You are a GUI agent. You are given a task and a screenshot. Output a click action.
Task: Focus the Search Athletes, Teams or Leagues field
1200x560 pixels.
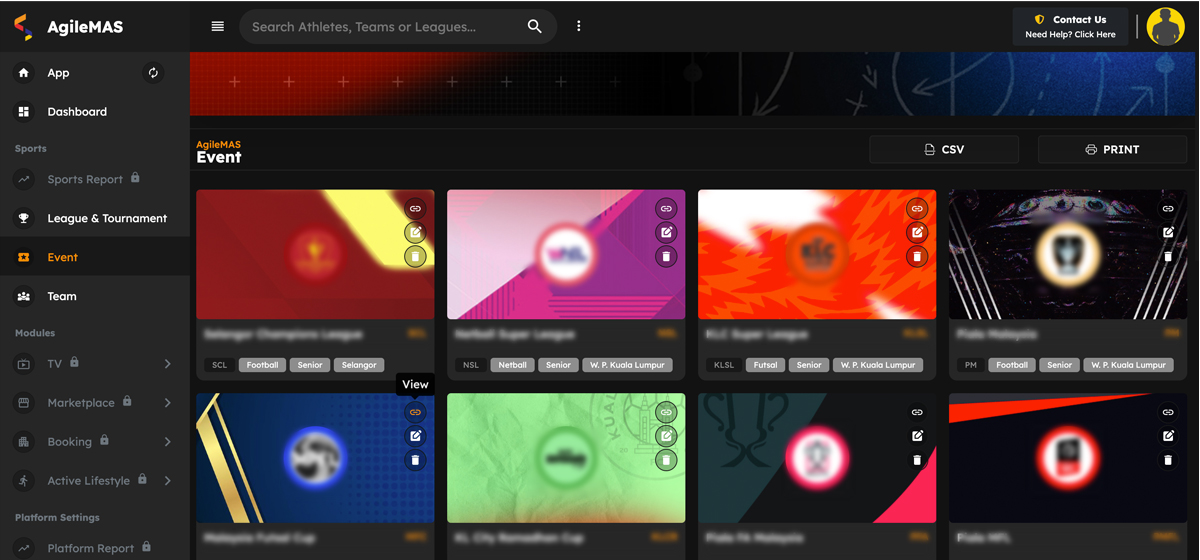(x=380, y=27)
